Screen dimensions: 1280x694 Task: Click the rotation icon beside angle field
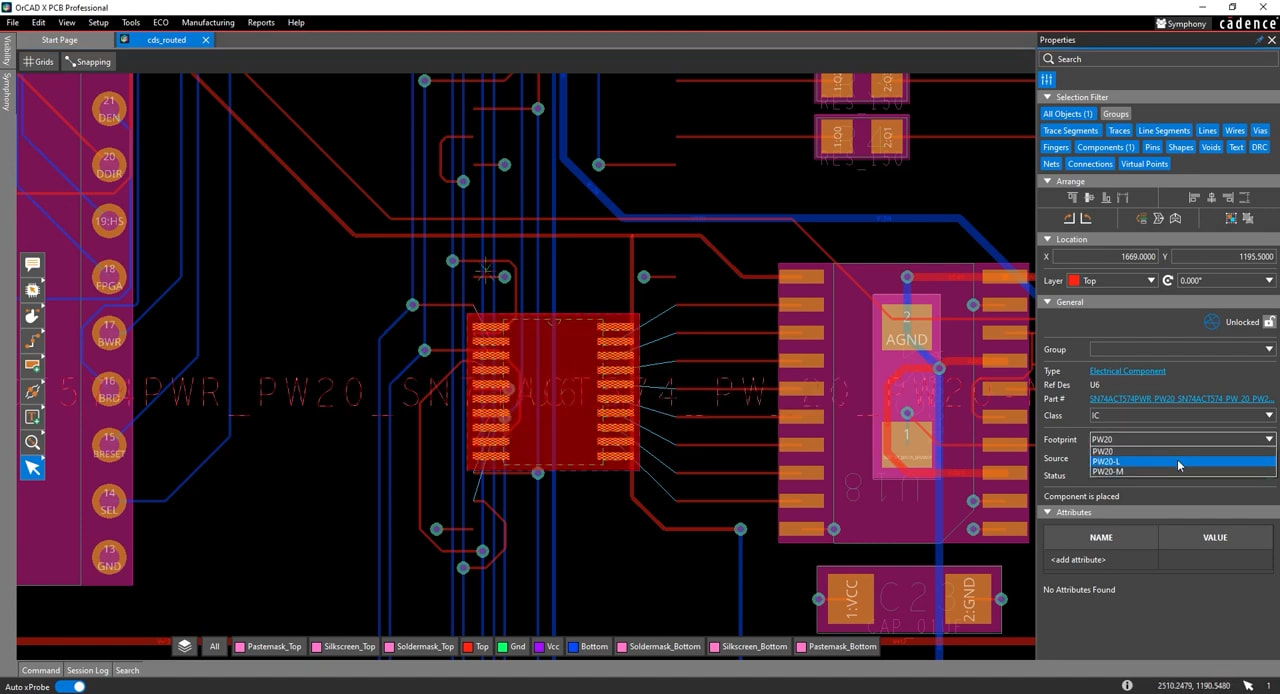point(1167,281)
